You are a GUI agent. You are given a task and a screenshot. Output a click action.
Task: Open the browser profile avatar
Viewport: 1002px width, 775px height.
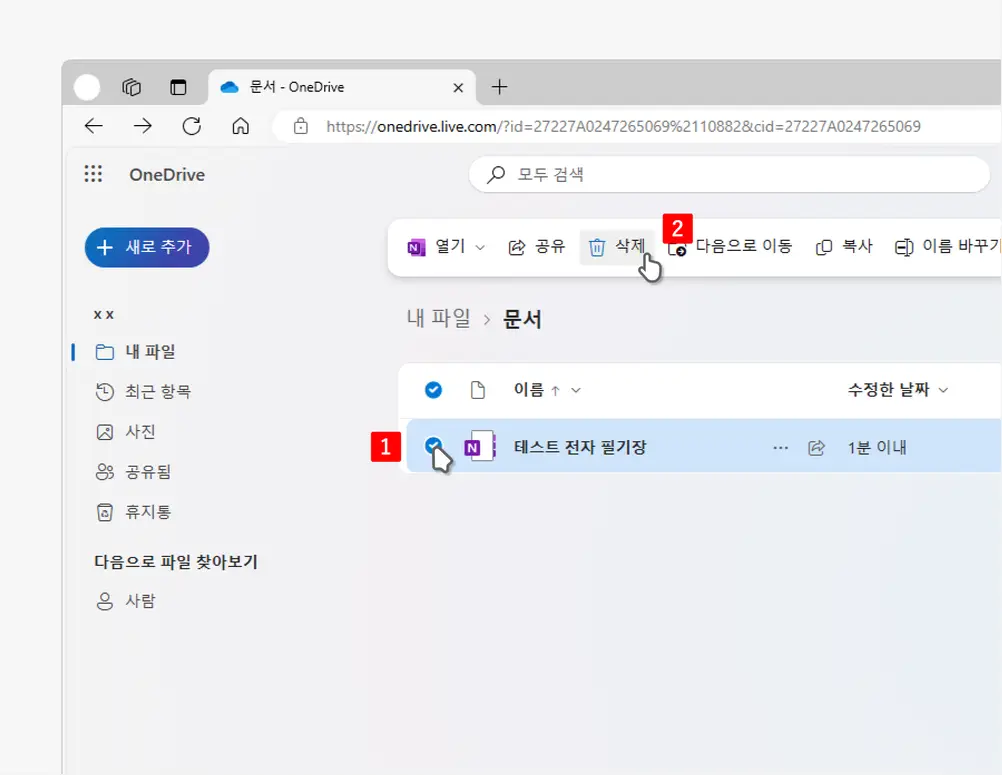point(87,87)
